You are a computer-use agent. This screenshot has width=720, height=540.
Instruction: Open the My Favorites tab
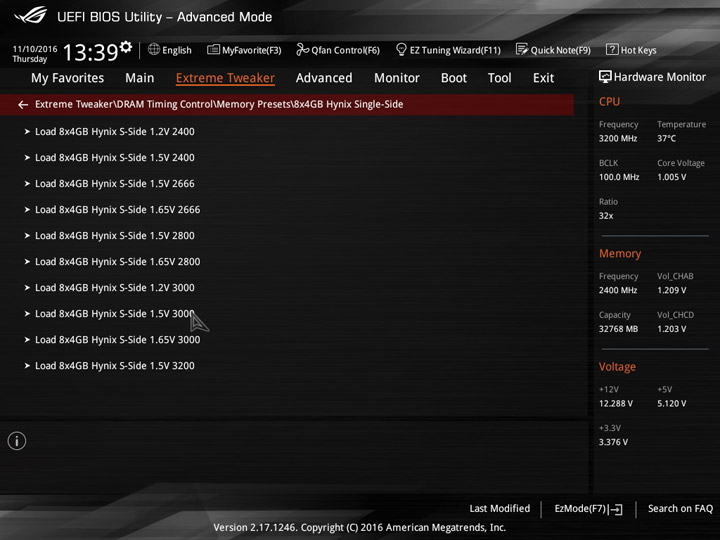pyautogui.click(x=68, y=78)
